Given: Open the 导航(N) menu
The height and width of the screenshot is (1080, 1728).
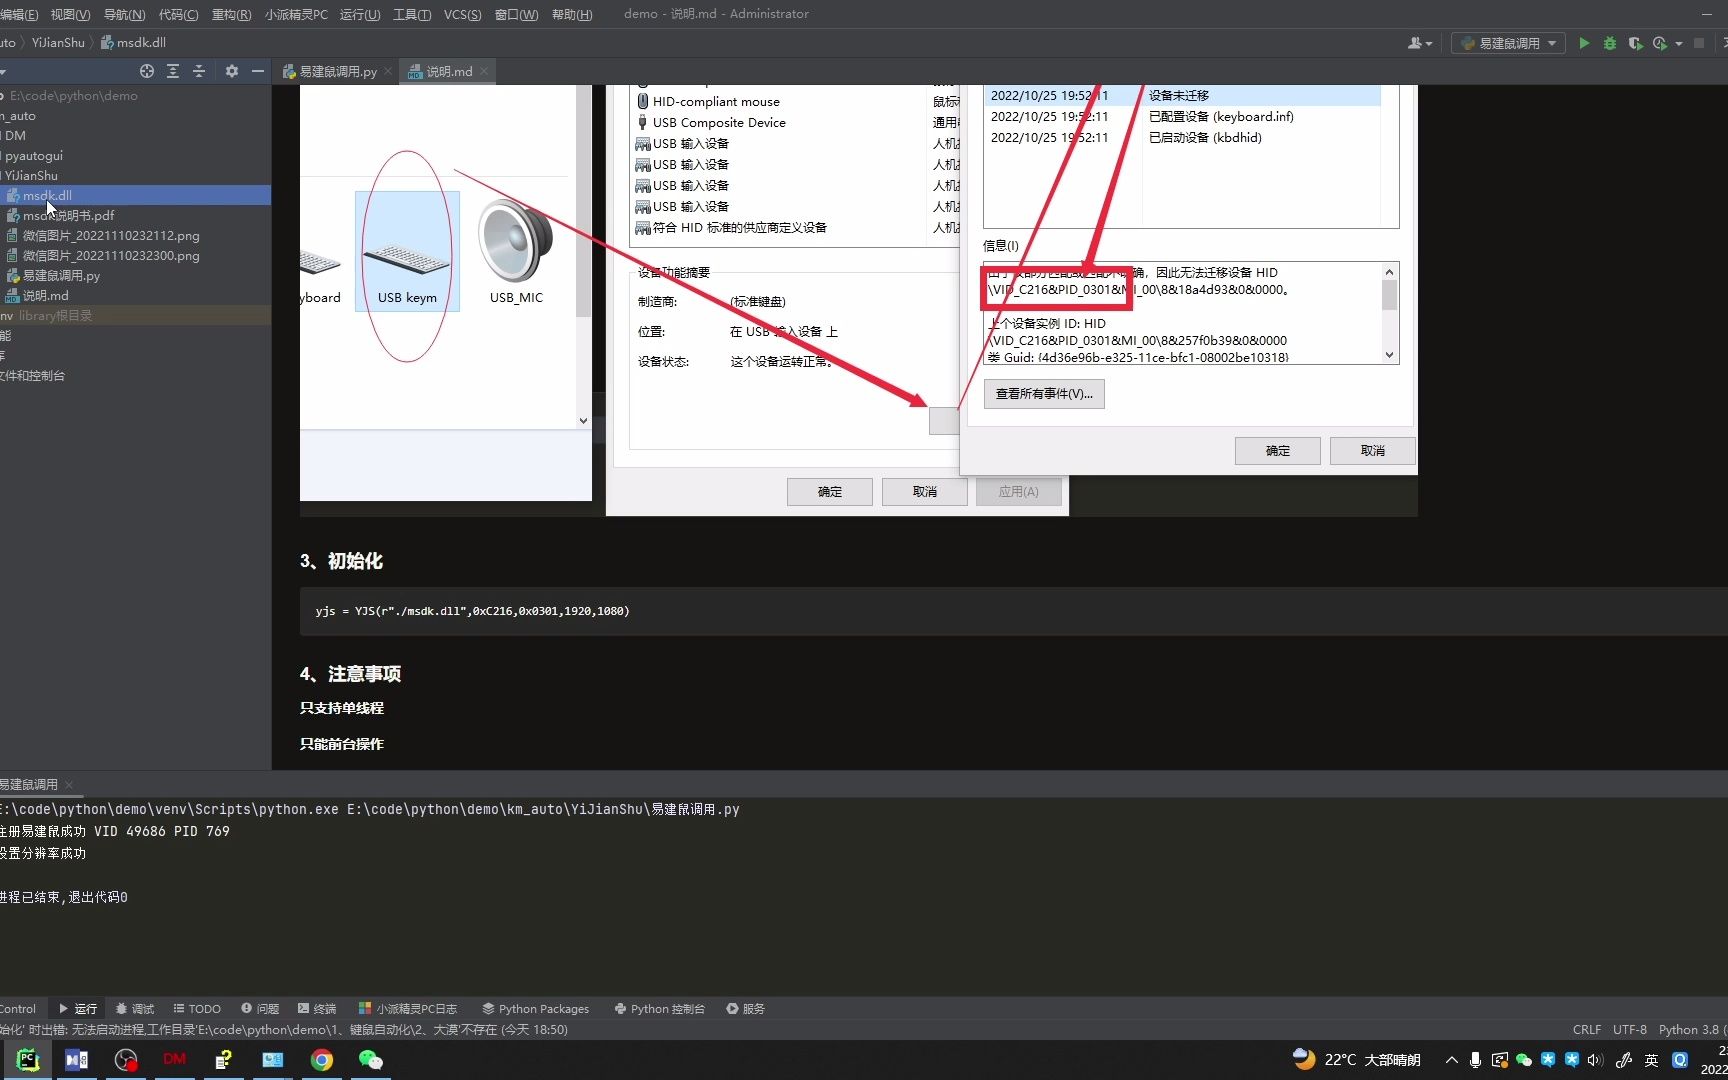Looking at the screenshot, I should click(x=124, y=14).
